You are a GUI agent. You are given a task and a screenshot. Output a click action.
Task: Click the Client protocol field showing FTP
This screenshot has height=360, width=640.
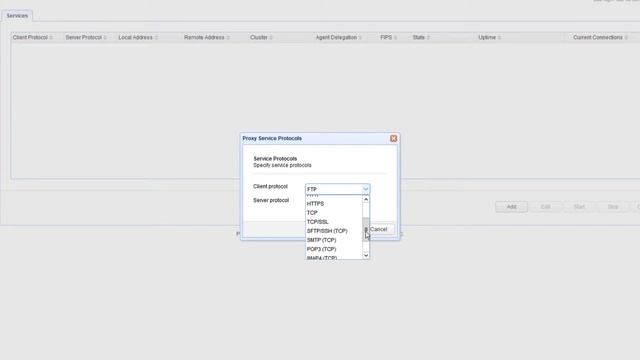pyautogui.click(x=333, y=189)
